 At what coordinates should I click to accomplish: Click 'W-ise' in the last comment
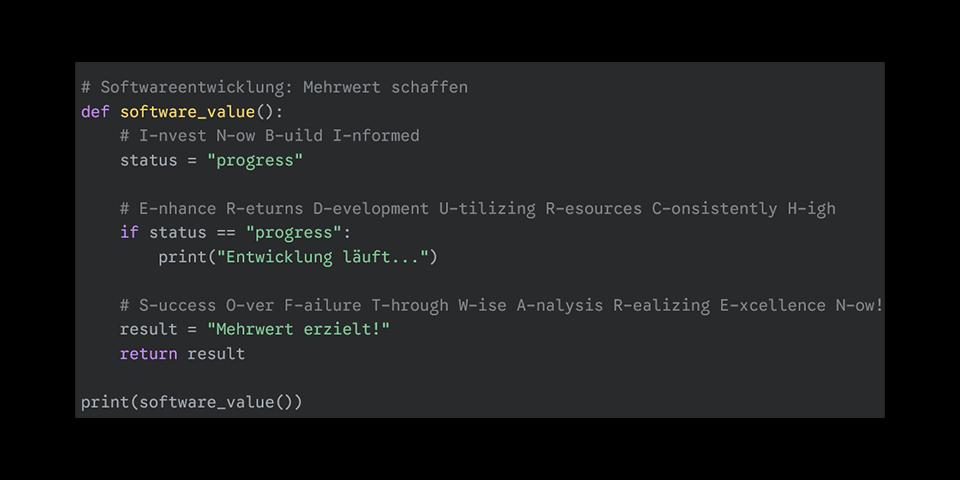[x=482, y=305]
